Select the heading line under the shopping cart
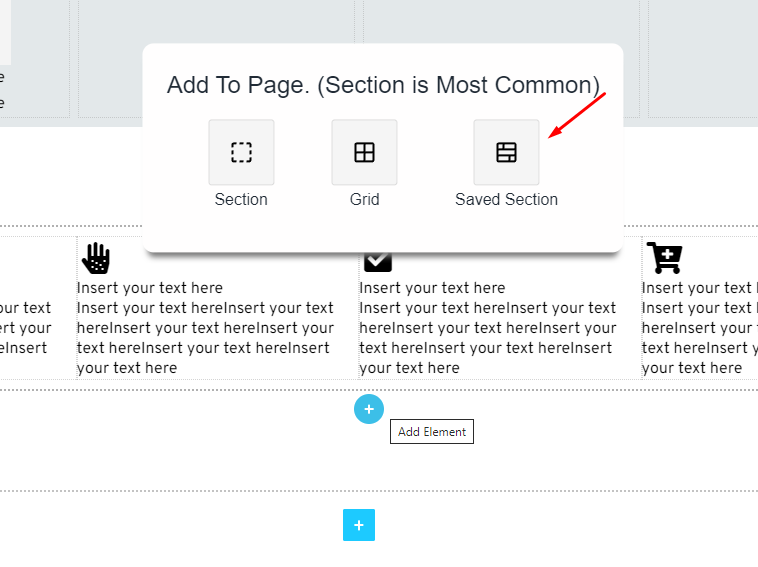This screenshot has width=758, height=567. tap(697, 288)
